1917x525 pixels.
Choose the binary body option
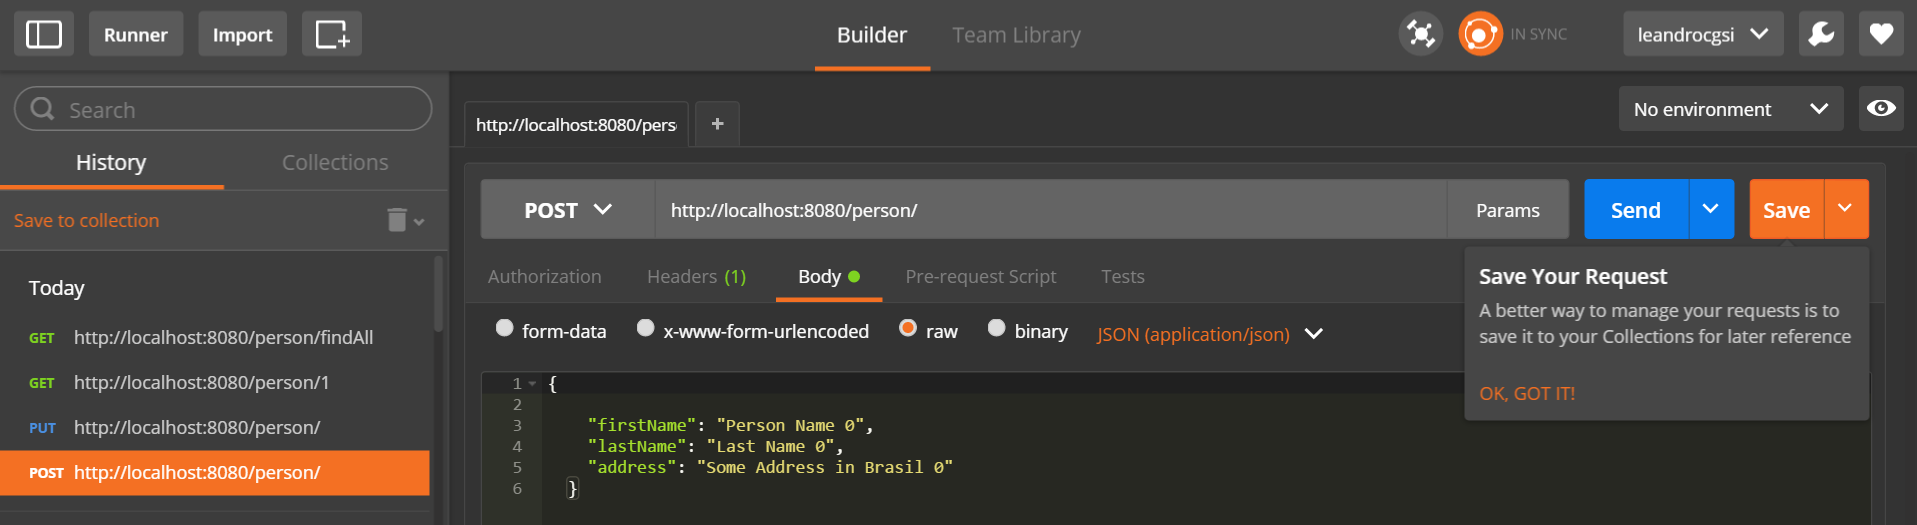click(x=996, y=329)
